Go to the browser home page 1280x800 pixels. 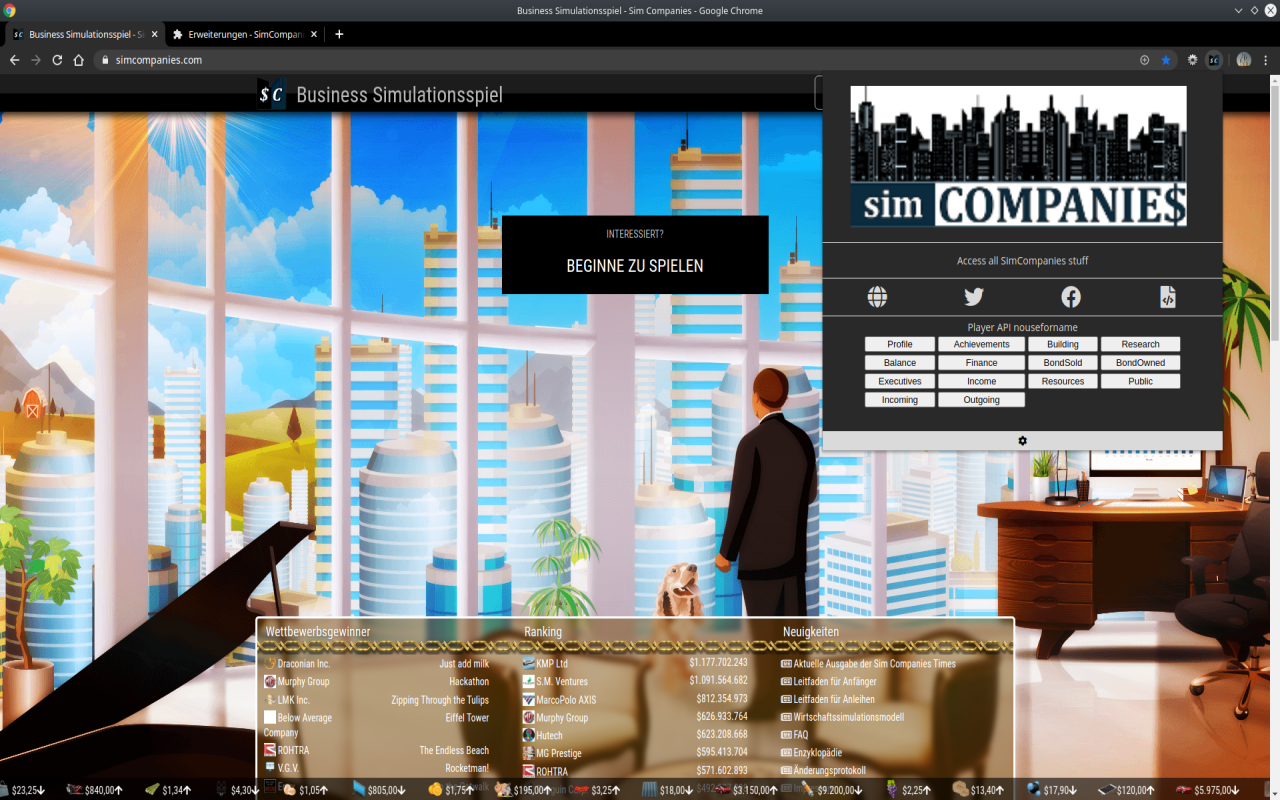[79, 60]
